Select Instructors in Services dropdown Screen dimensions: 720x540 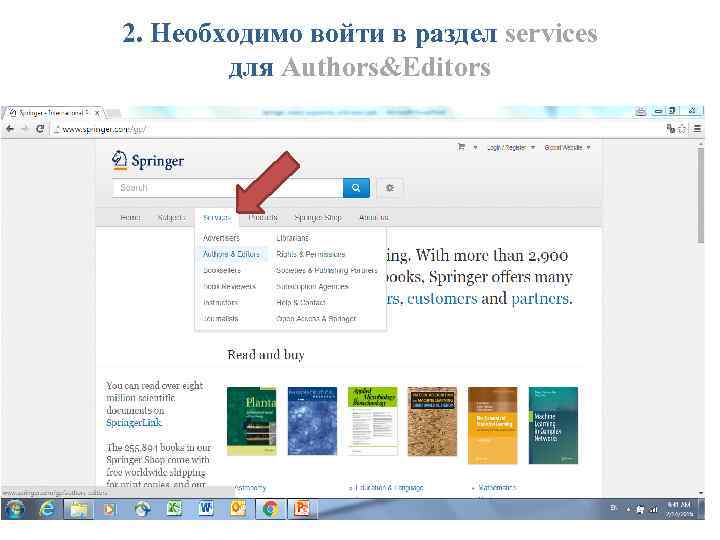pos(220,302)
